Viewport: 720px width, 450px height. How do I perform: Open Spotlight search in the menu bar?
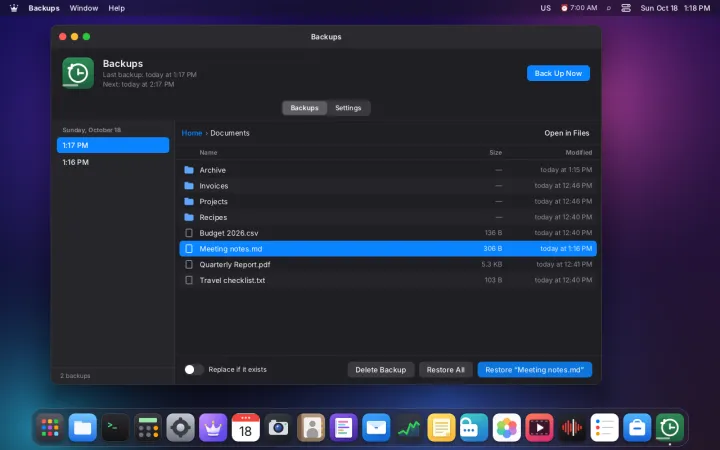(x=608, y=8)
